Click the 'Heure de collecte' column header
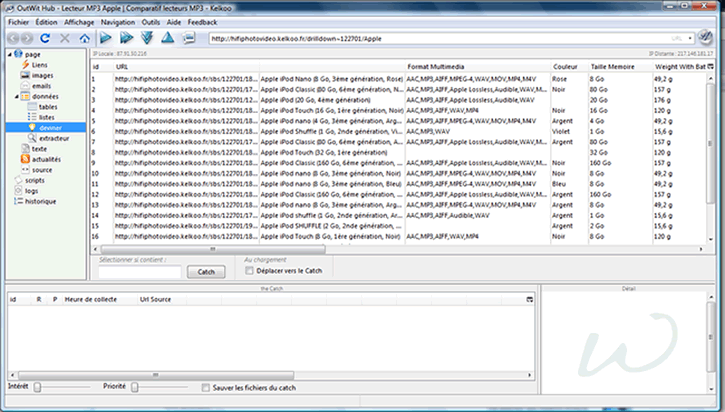This screenshot has width=725, height=412. pyautogui.click(x=99, y=300)
